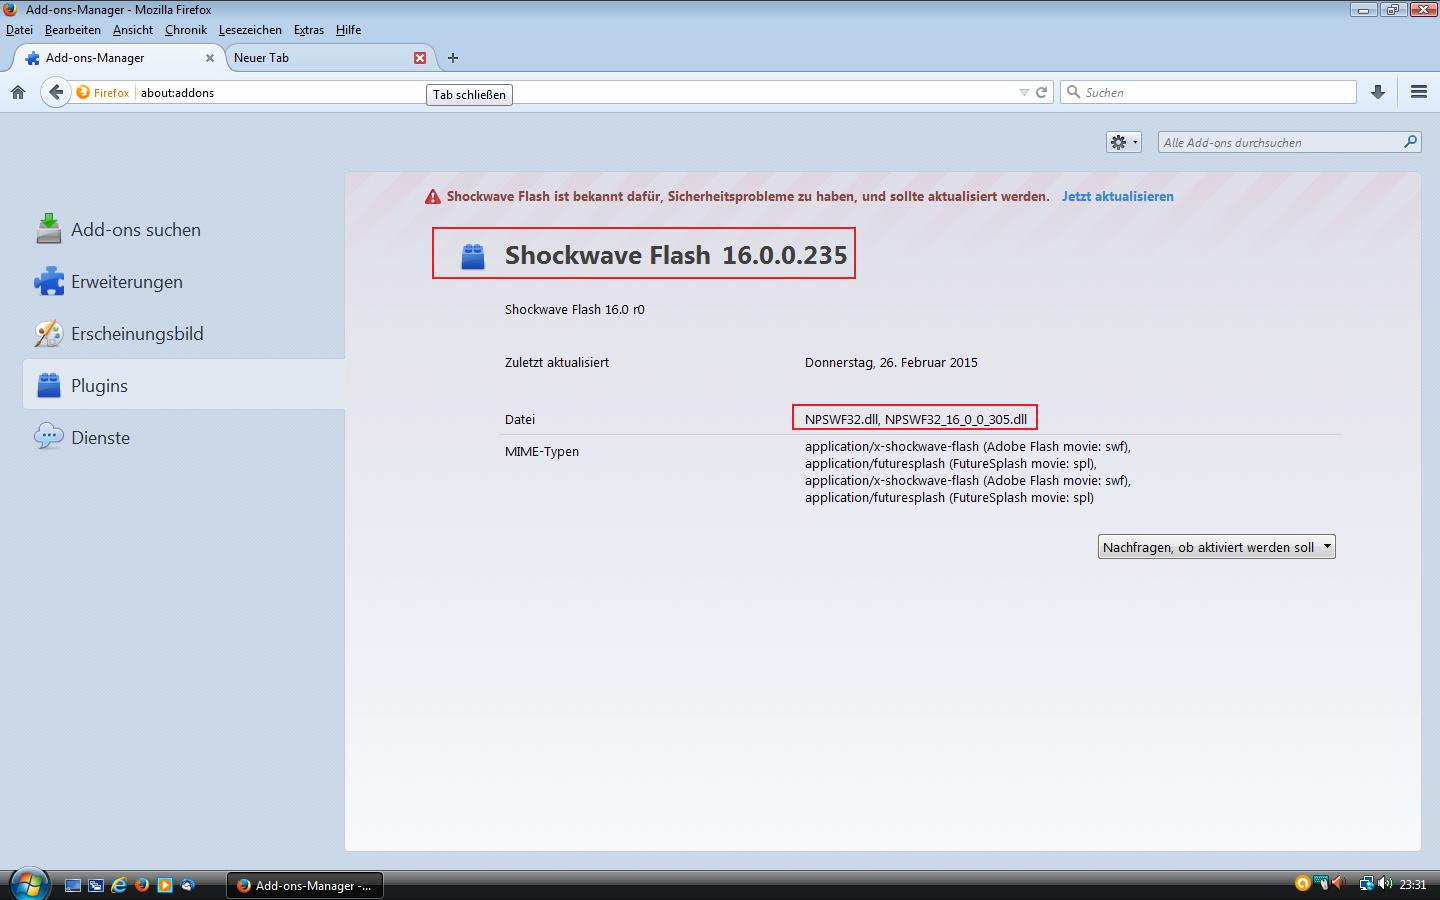Open the Hilfe menu
The height and width of the screenshot is (900, 1440).
click(x=348, y=30)
